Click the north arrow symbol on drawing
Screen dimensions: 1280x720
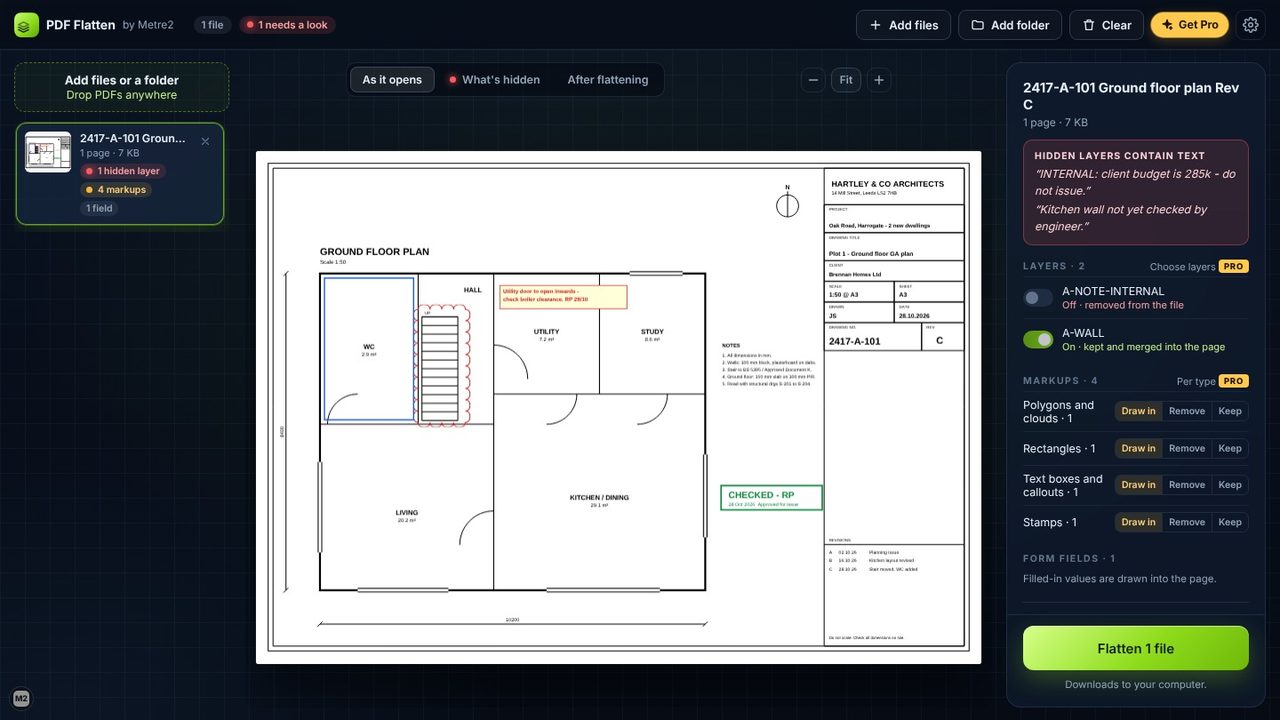tap(787, 203)
